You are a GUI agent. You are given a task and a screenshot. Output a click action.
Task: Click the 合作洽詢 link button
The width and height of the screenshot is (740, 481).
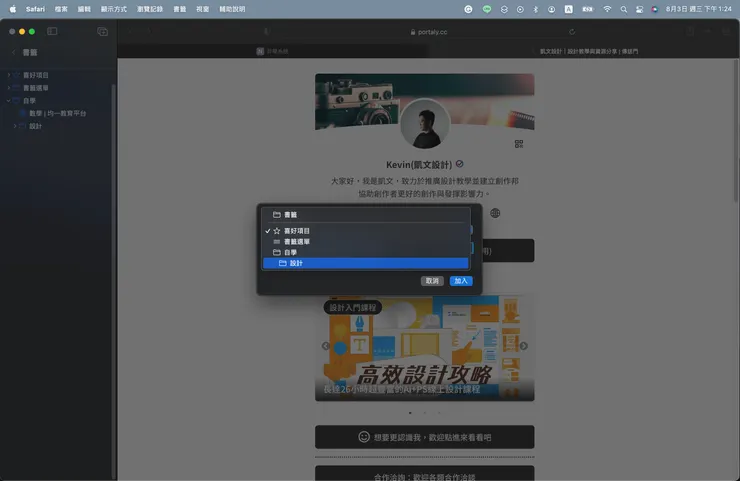(x=425, y=473)
